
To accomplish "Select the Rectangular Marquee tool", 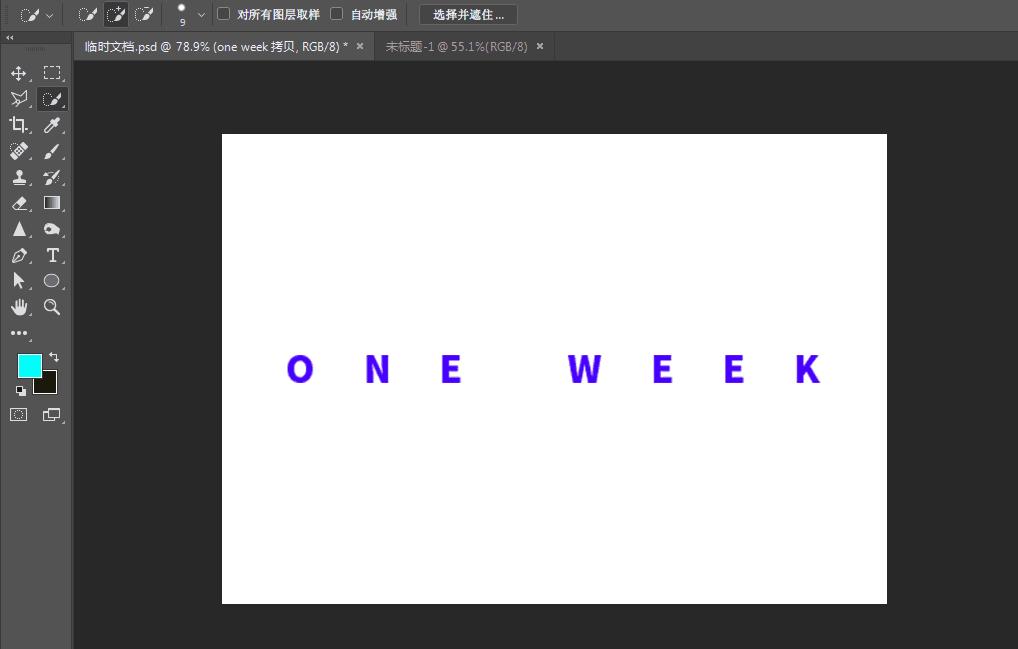I will coord(52,73).
